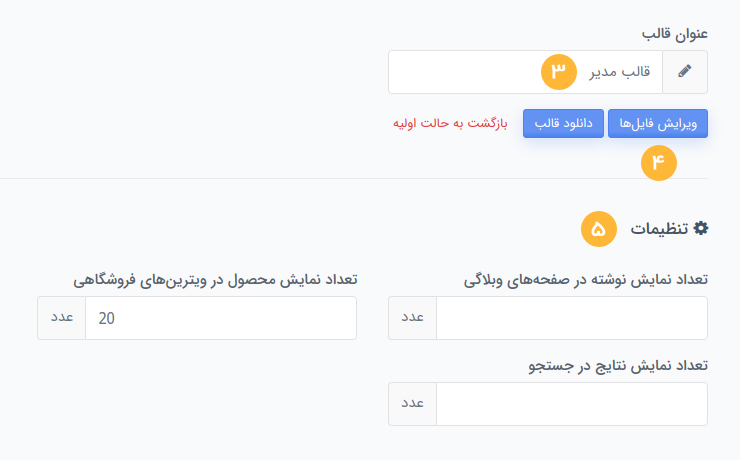
Task: Click the pencil icon beside the template title
Action: (685, 72)
